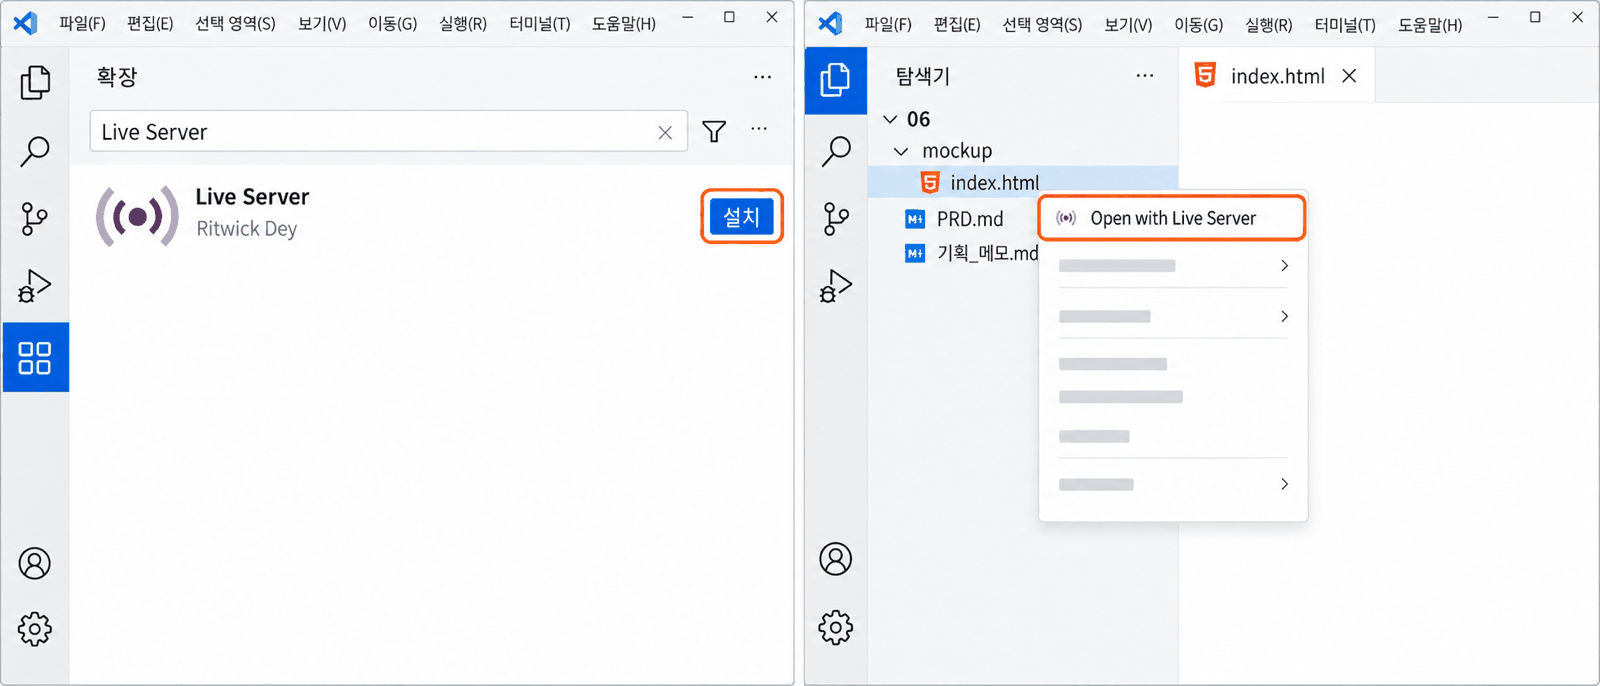Open 선택 영역(S) menu in left window
Image resolution: width=1600 pixels, height=686 pixels.
click(235, 23)
